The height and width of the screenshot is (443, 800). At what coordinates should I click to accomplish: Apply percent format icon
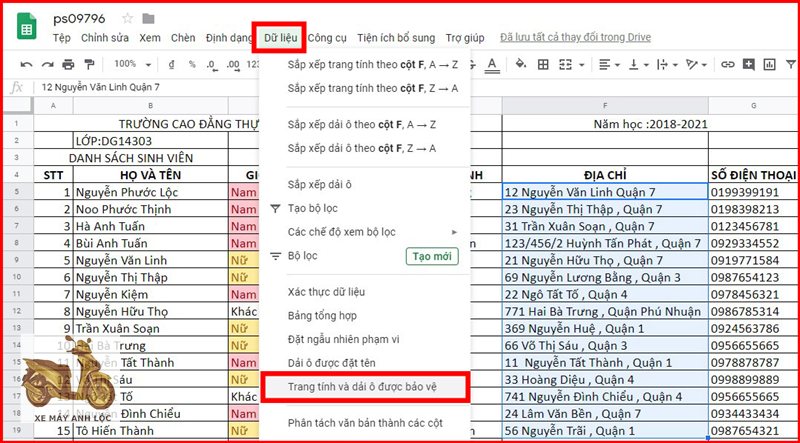coord(192,64)
